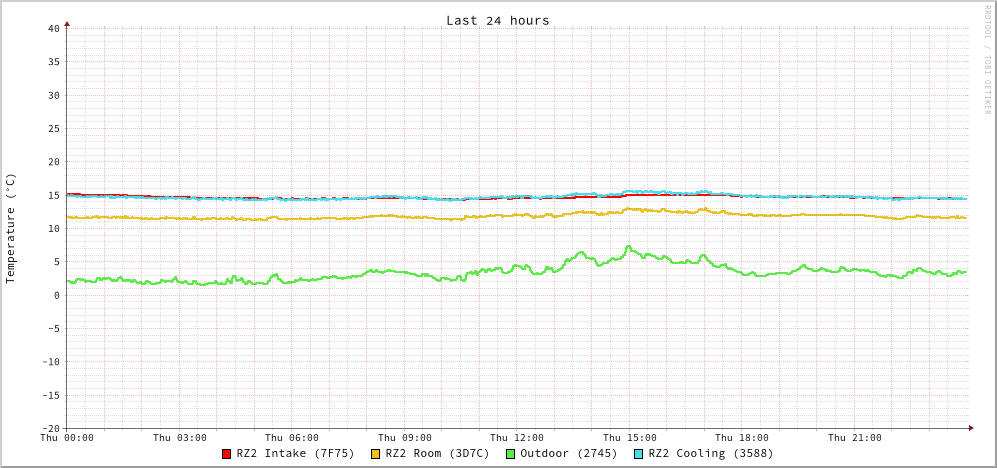Click the yellow RZ2 Room legend swatch
The image size is (997, 468).
coord(376,454)
